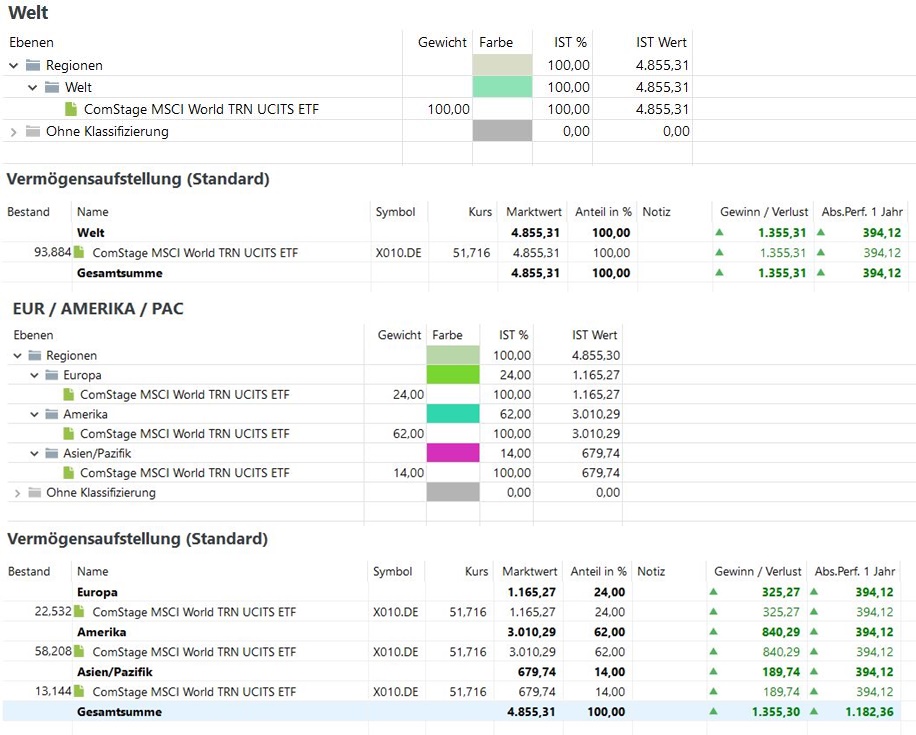The width and height of the screenshot is (916, 735).
Task: Click the security icon in the 93,884 holdings row
Action: (x=80, y=253)
